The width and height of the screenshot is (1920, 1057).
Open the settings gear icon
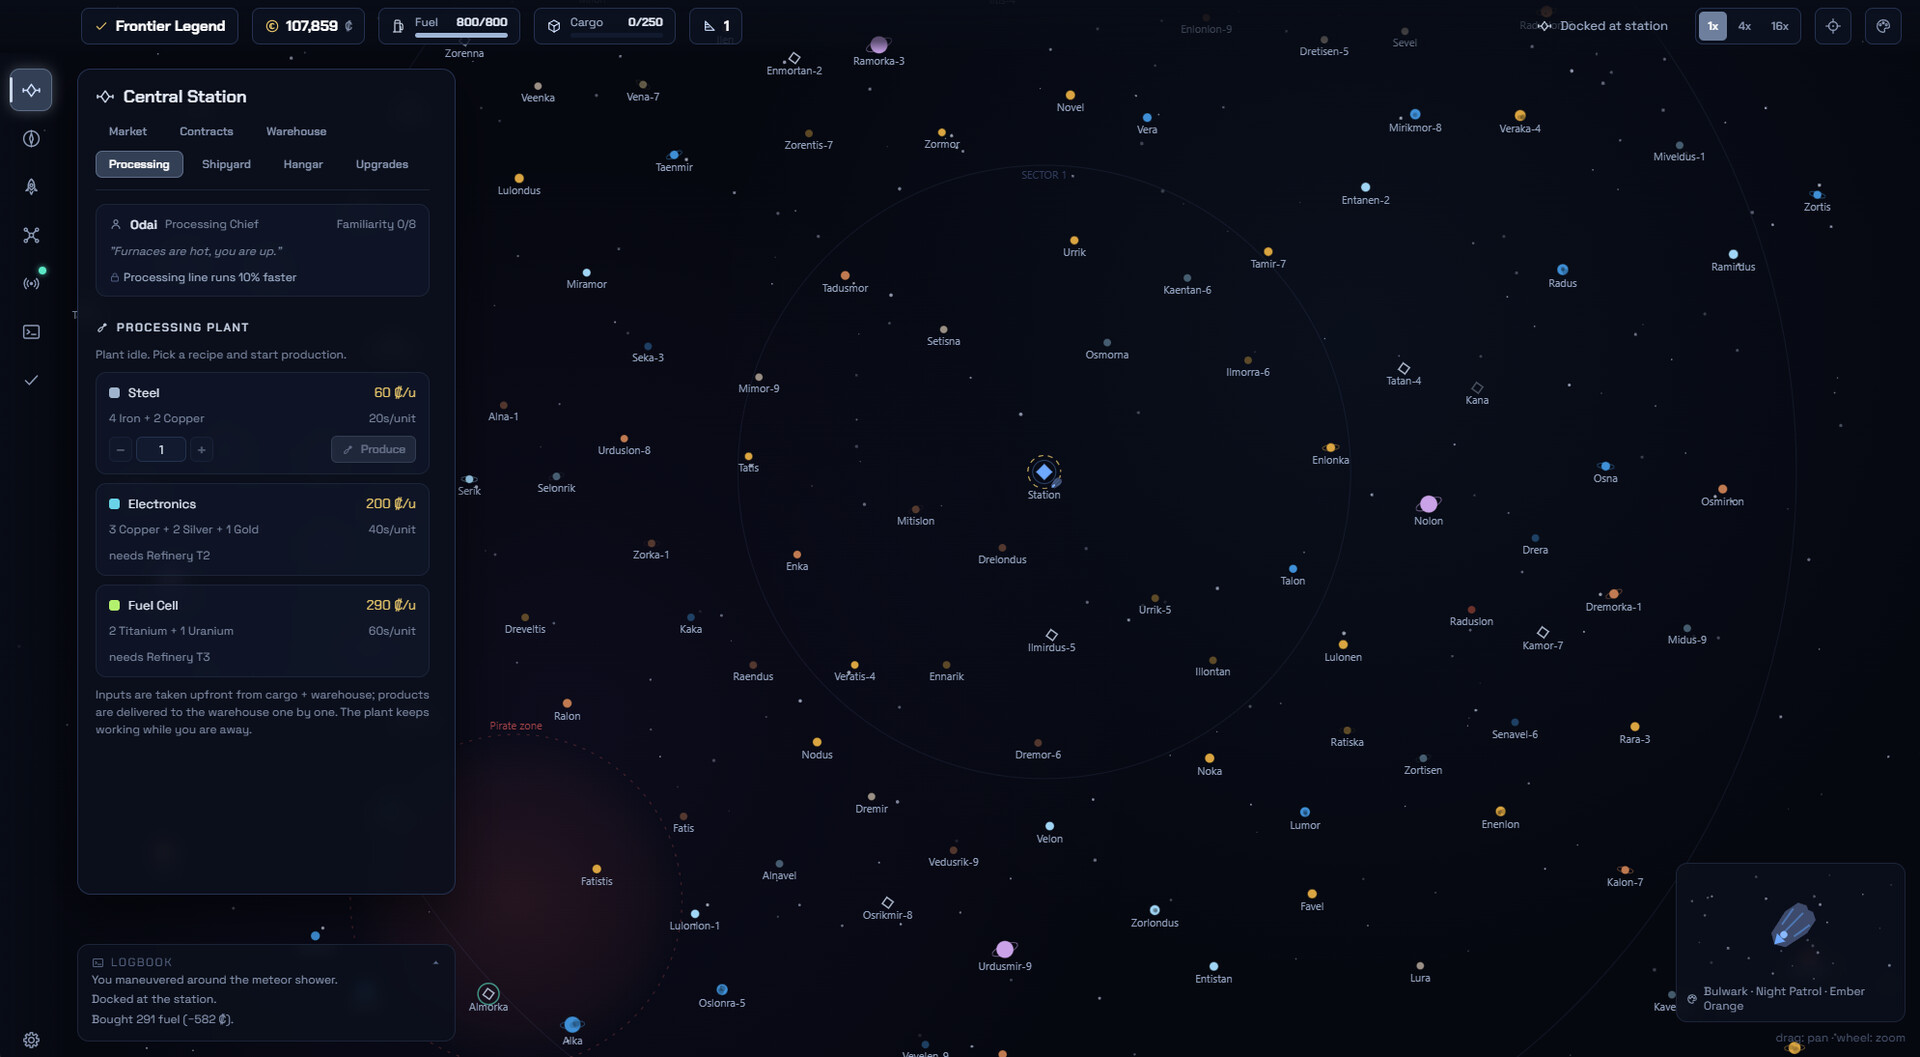pos(31,1040)
